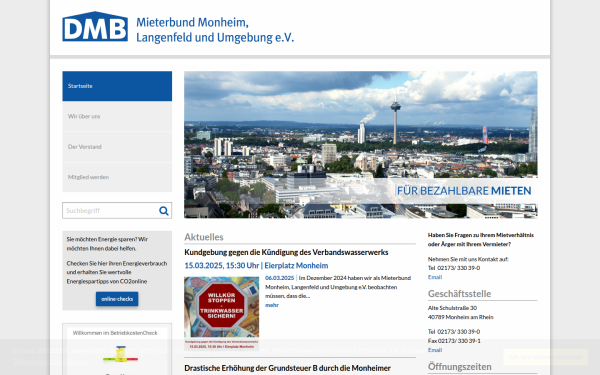Viewport: 600px width, 375px height.
Task: Click the Geschäftsstelle heading
Action: click(x=459, y=293)
